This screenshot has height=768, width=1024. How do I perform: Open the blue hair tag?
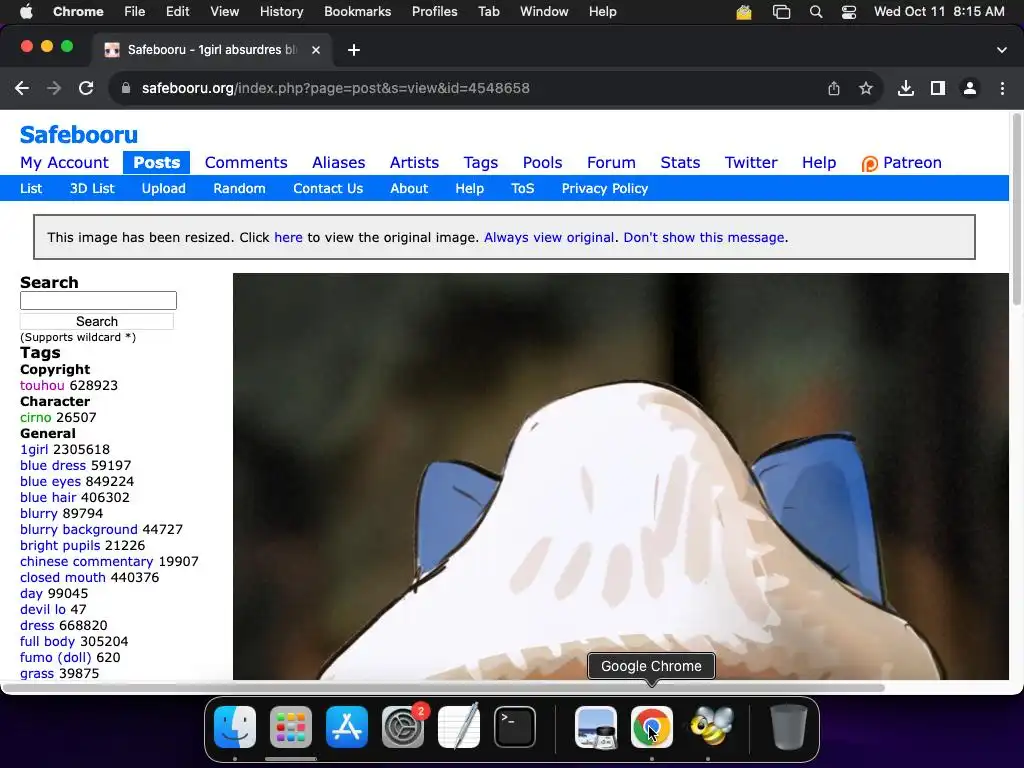[48, 498]
